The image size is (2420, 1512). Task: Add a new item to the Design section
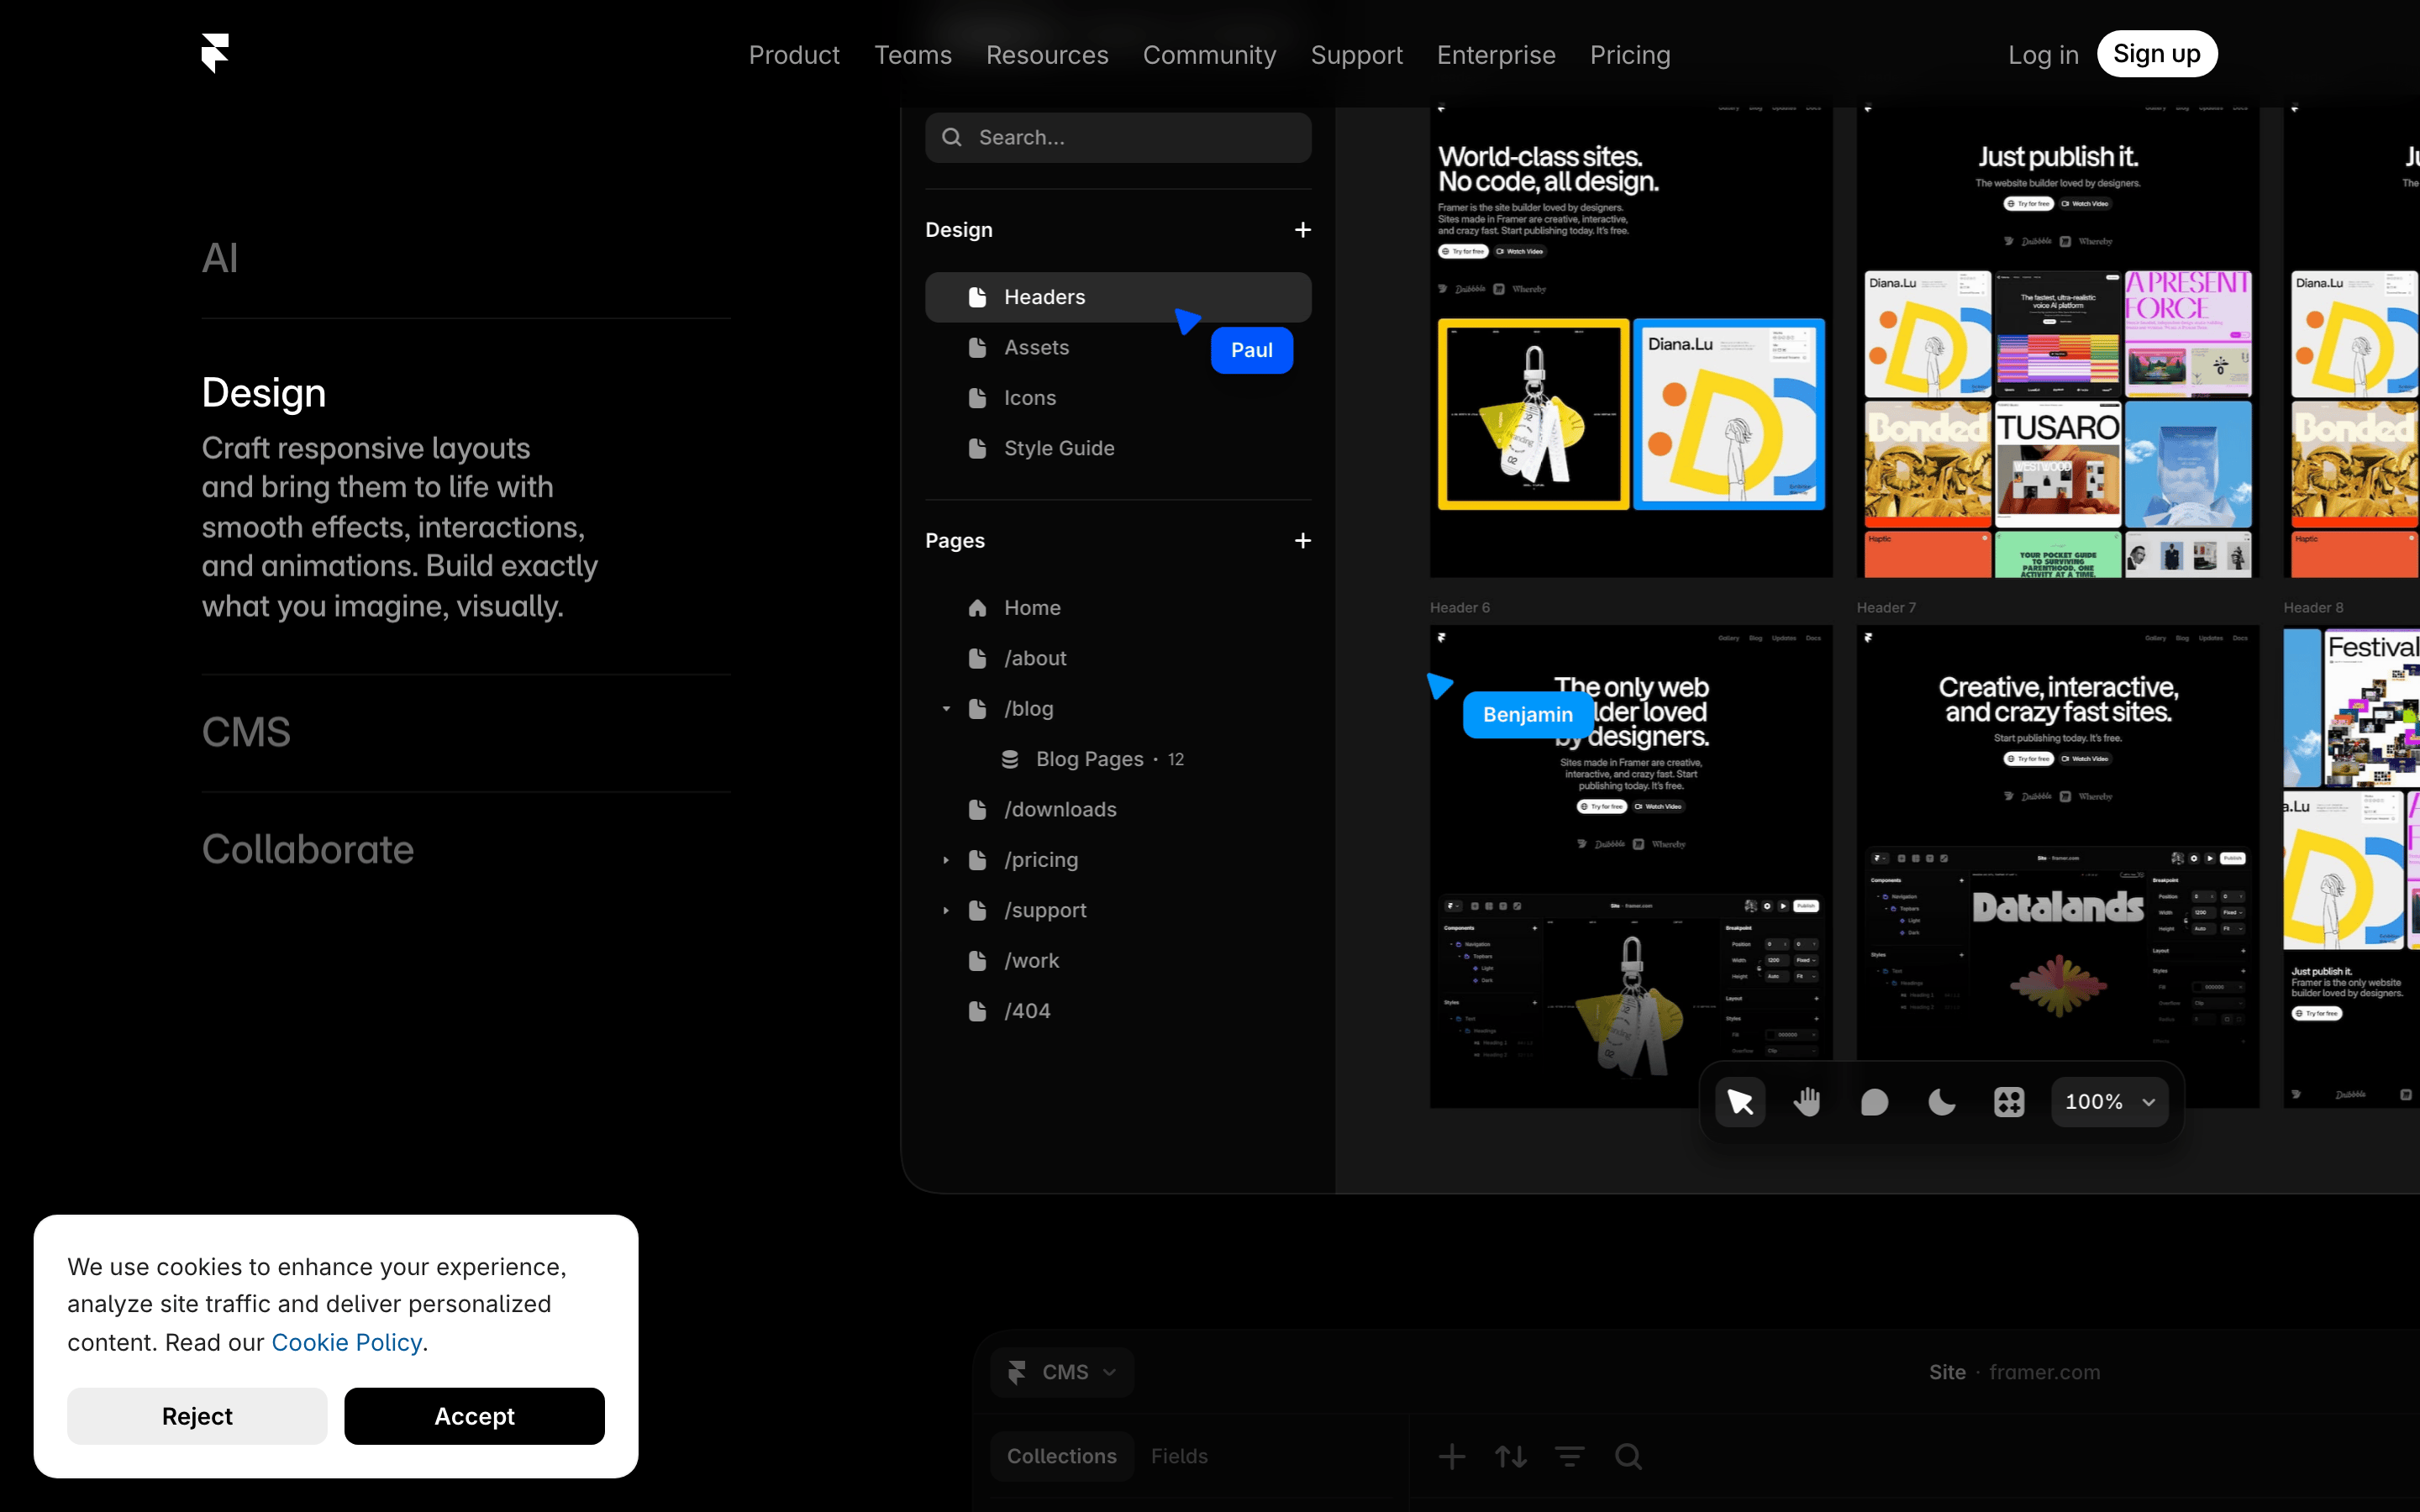1302,230
